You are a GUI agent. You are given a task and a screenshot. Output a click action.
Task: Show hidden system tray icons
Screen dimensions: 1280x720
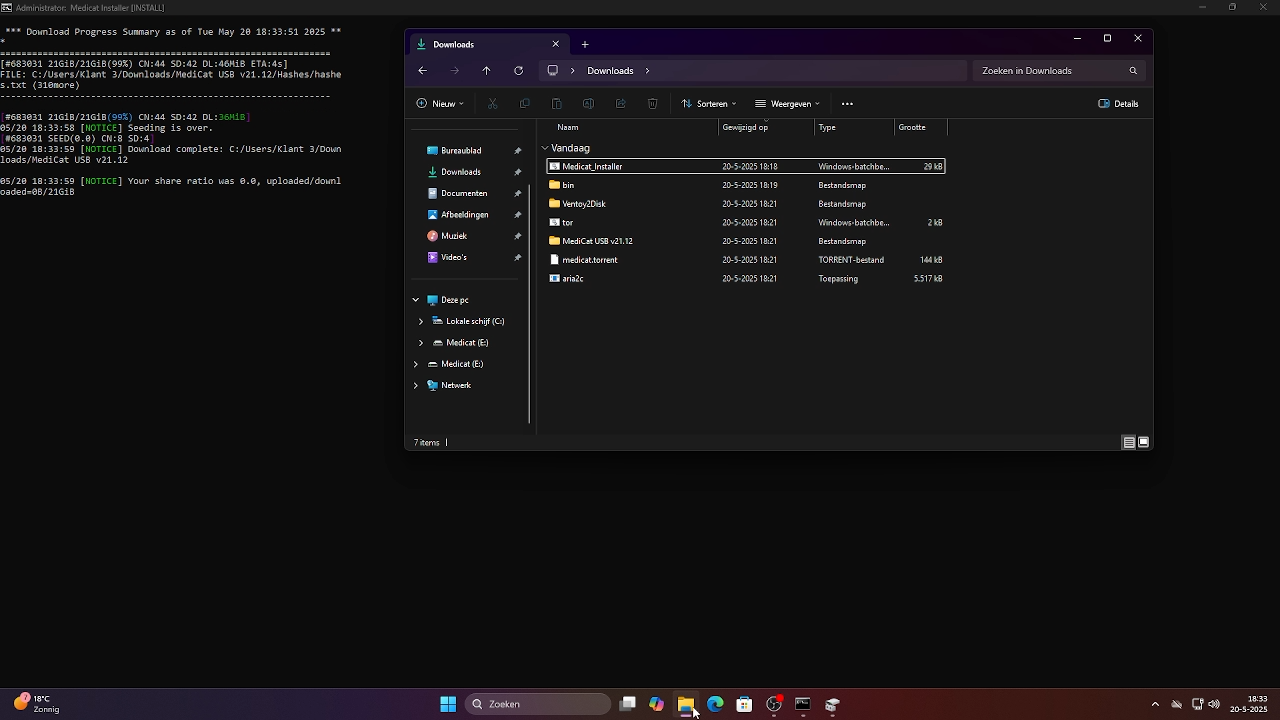(1155, 704)
